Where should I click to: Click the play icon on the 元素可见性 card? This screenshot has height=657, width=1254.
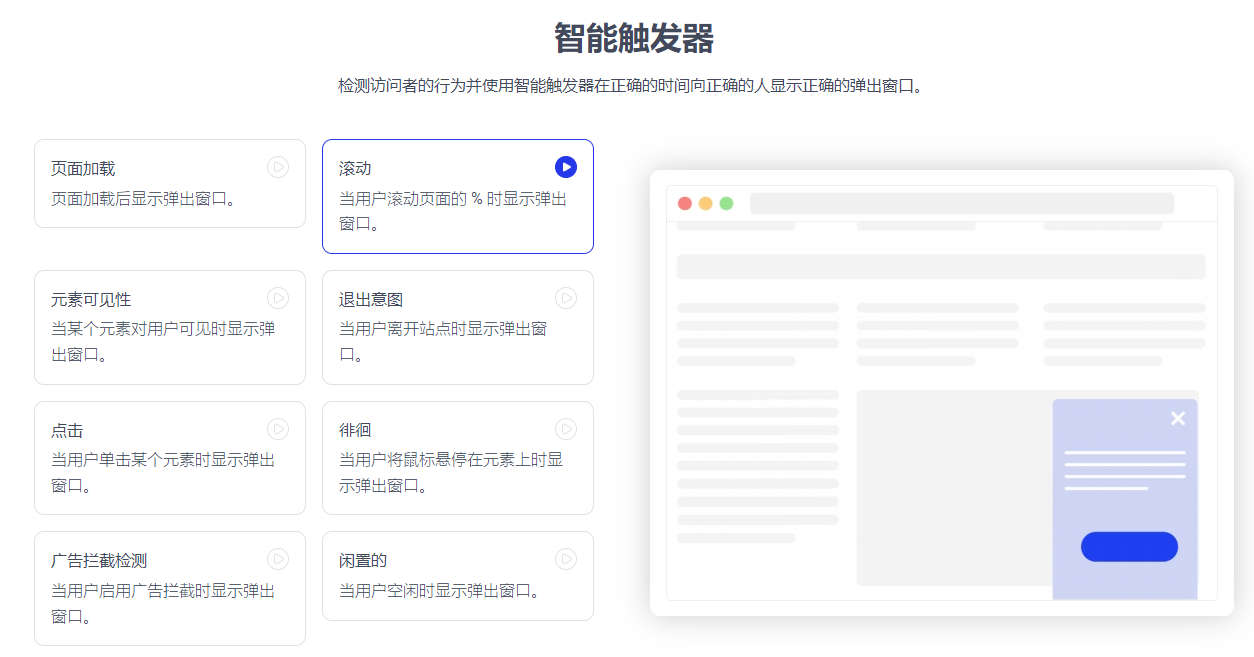(x=278, y=298)
